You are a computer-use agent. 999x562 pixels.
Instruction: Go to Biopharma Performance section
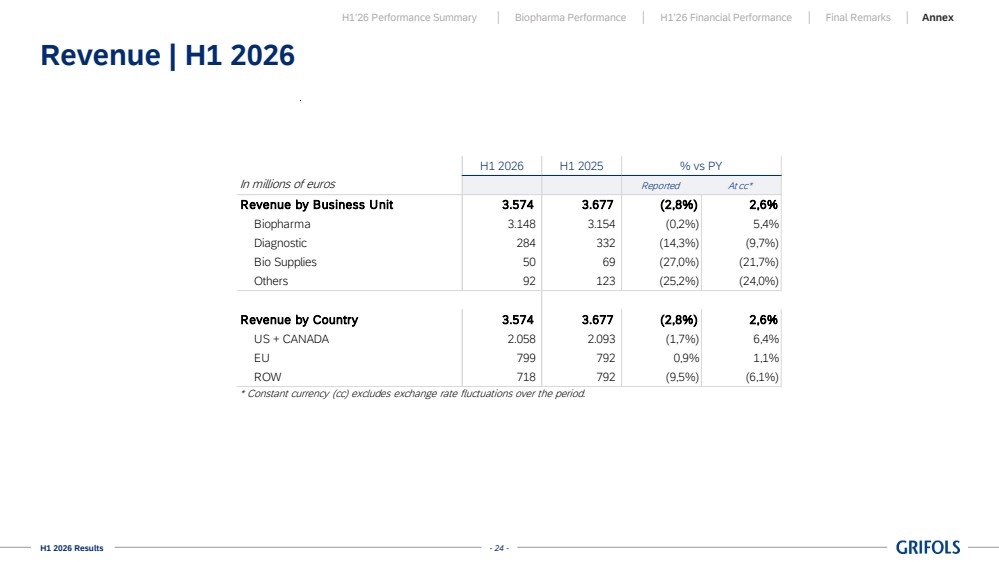(x=570, y=18)
